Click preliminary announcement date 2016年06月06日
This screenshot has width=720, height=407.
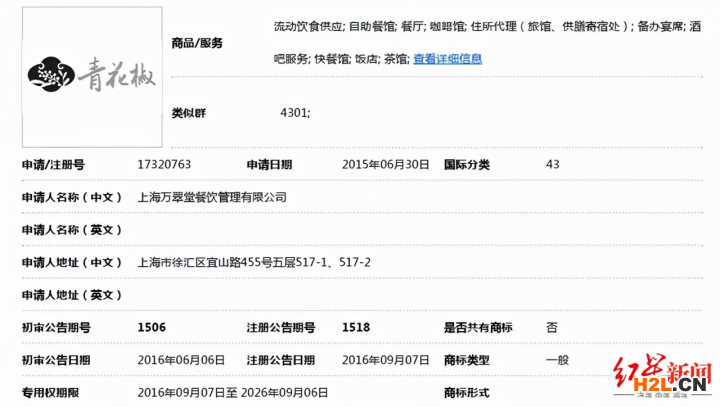click(x=181, y=360)
